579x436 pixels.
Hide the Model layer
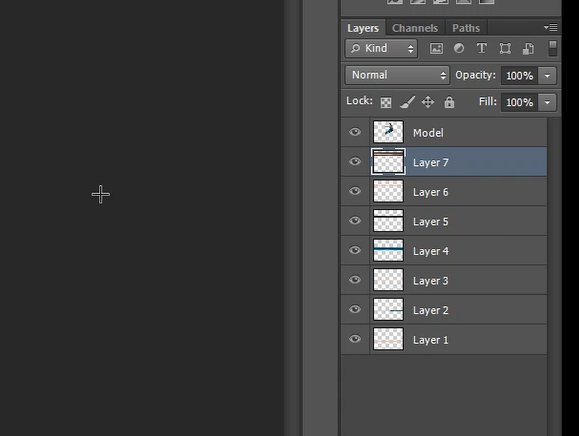[355, 132]
